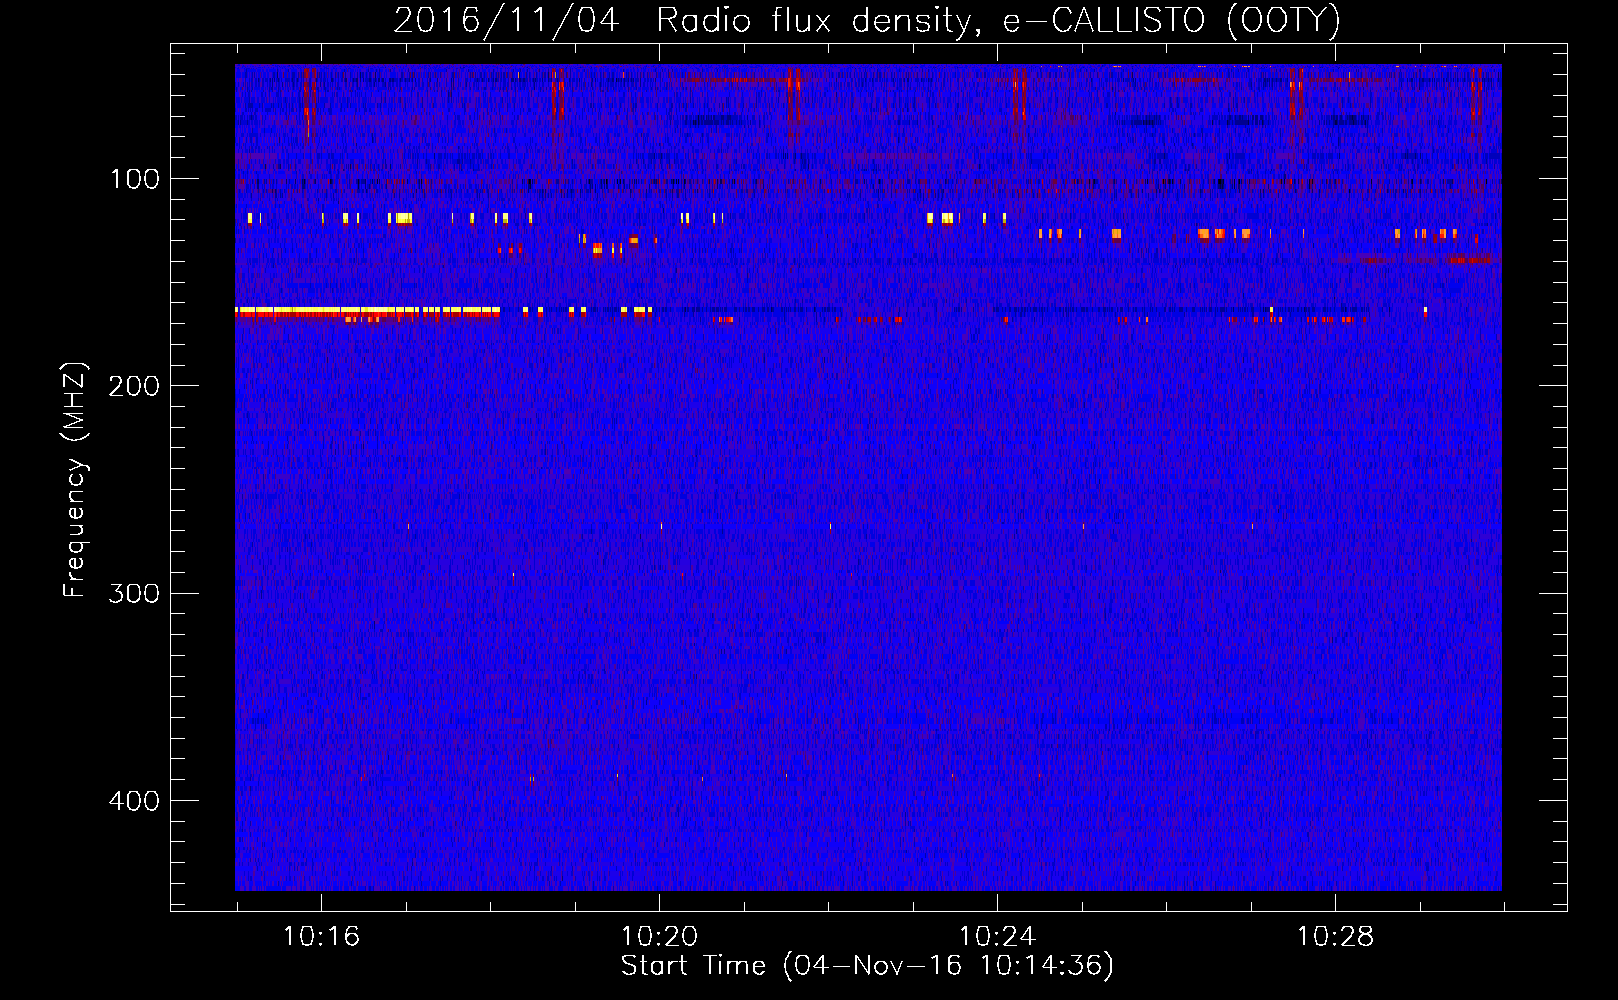Click the 10:16 time tick label
The image size is (1618, 1000).
pyautogui.click(x=321, y=937)
